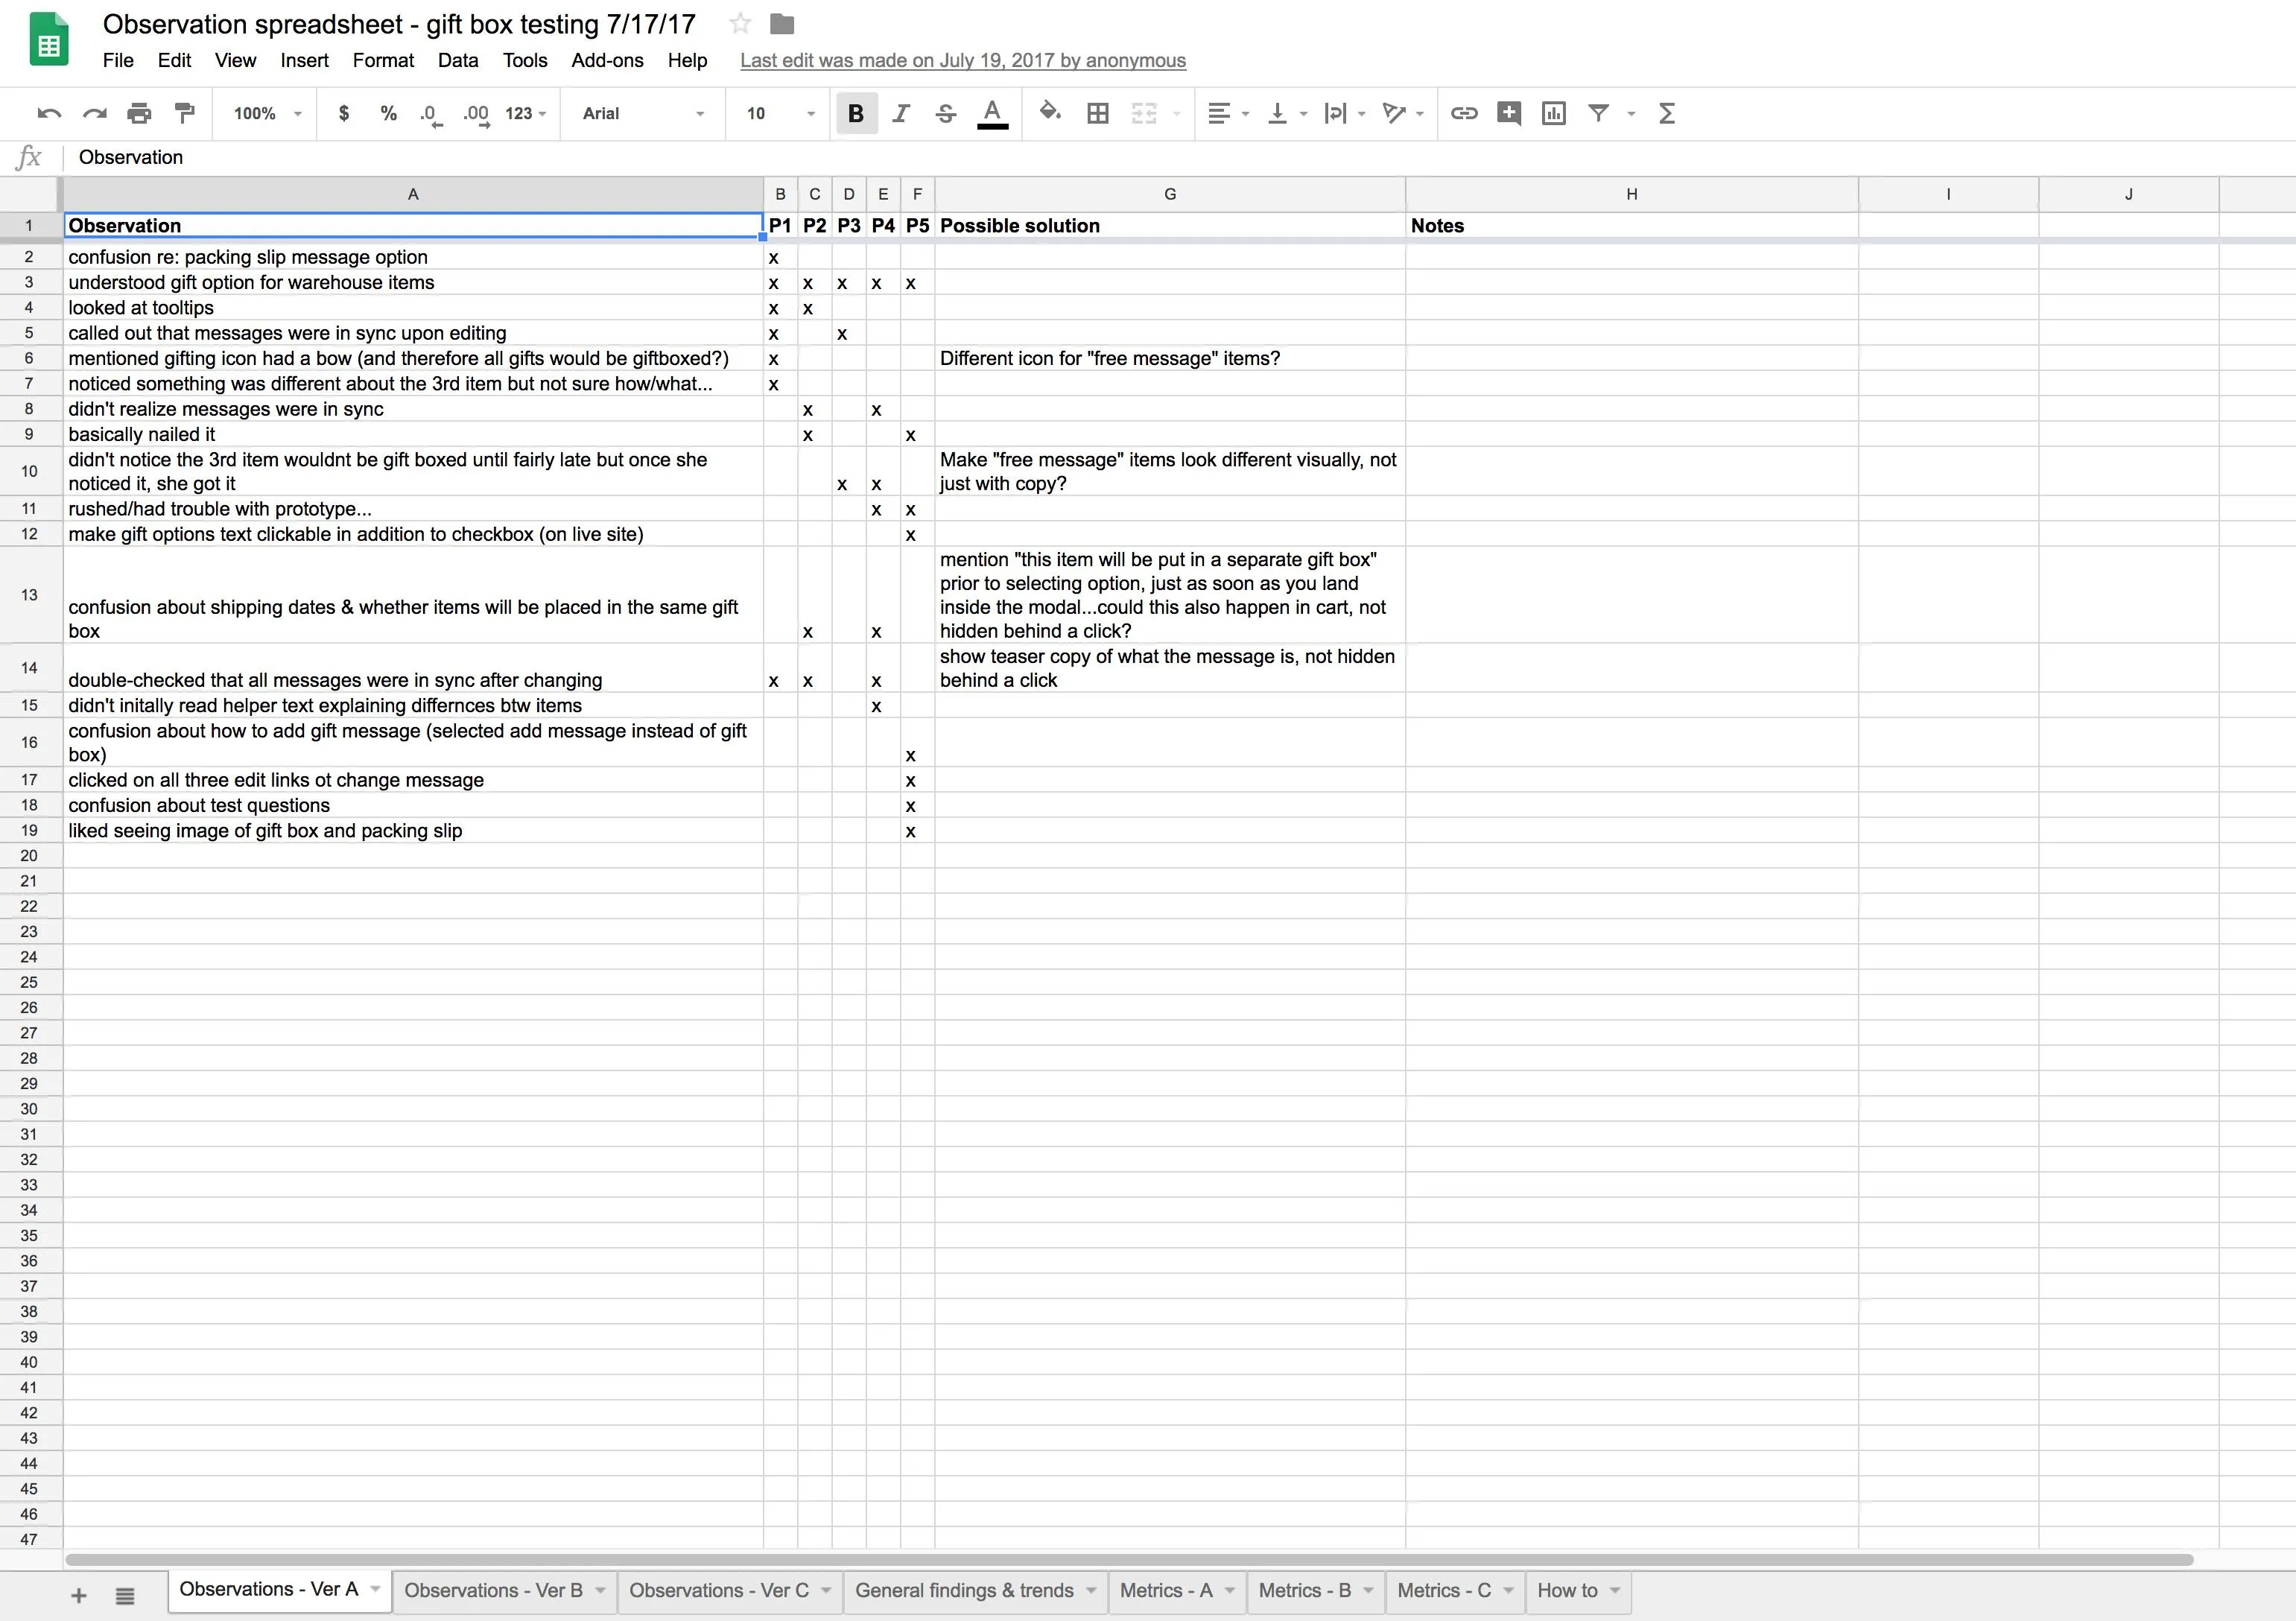Viewport: 2296px width, 1621px height.
Task: Switch to General findings & trends tab
Action: (x=964, y=1591)
